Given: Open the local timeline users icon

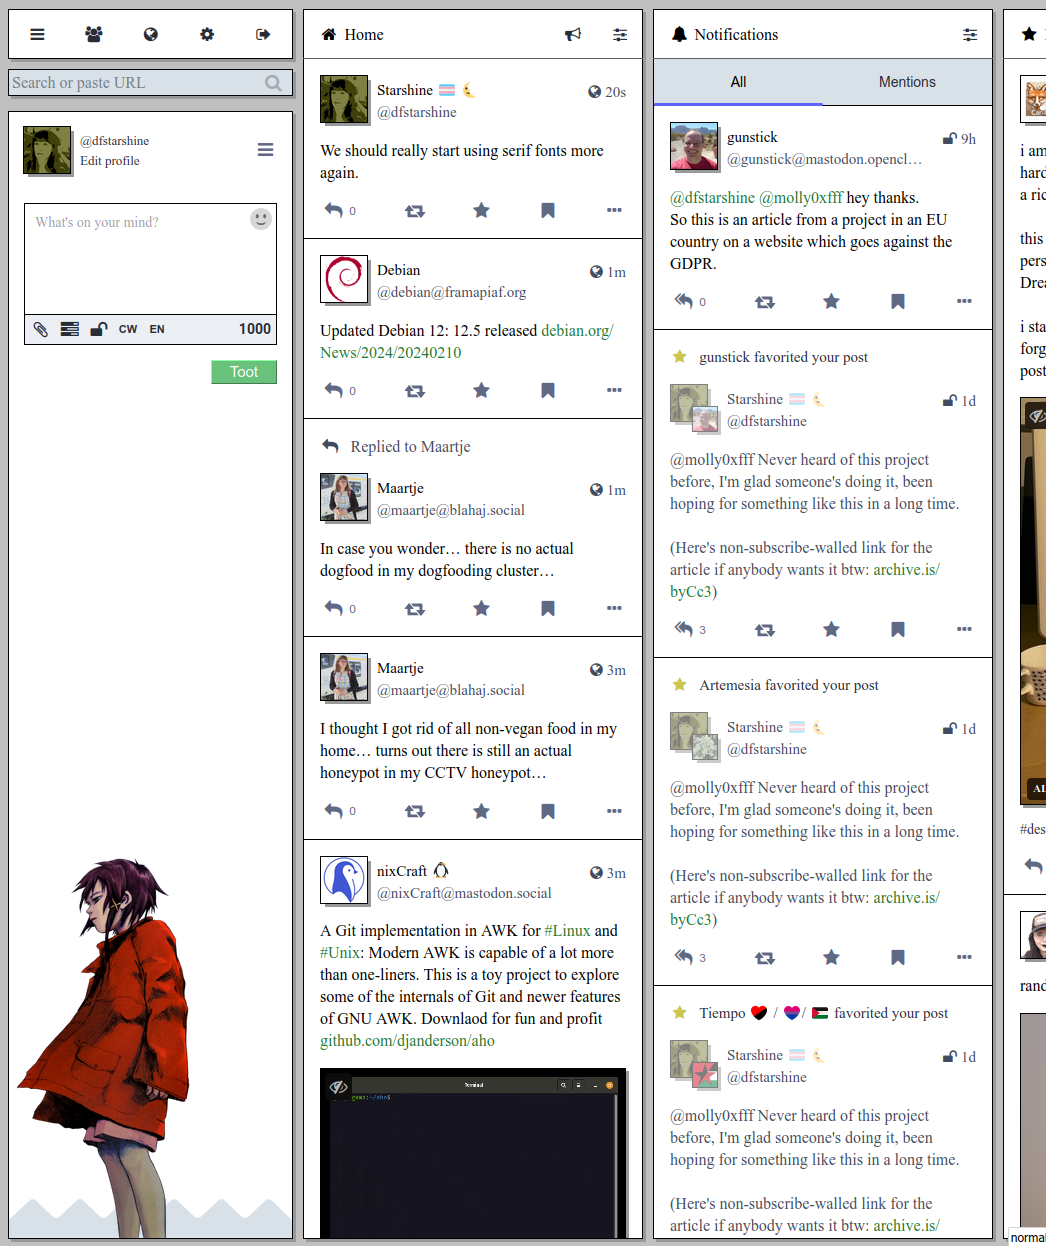Looking at the screenshot, I should tap(94, 34).
